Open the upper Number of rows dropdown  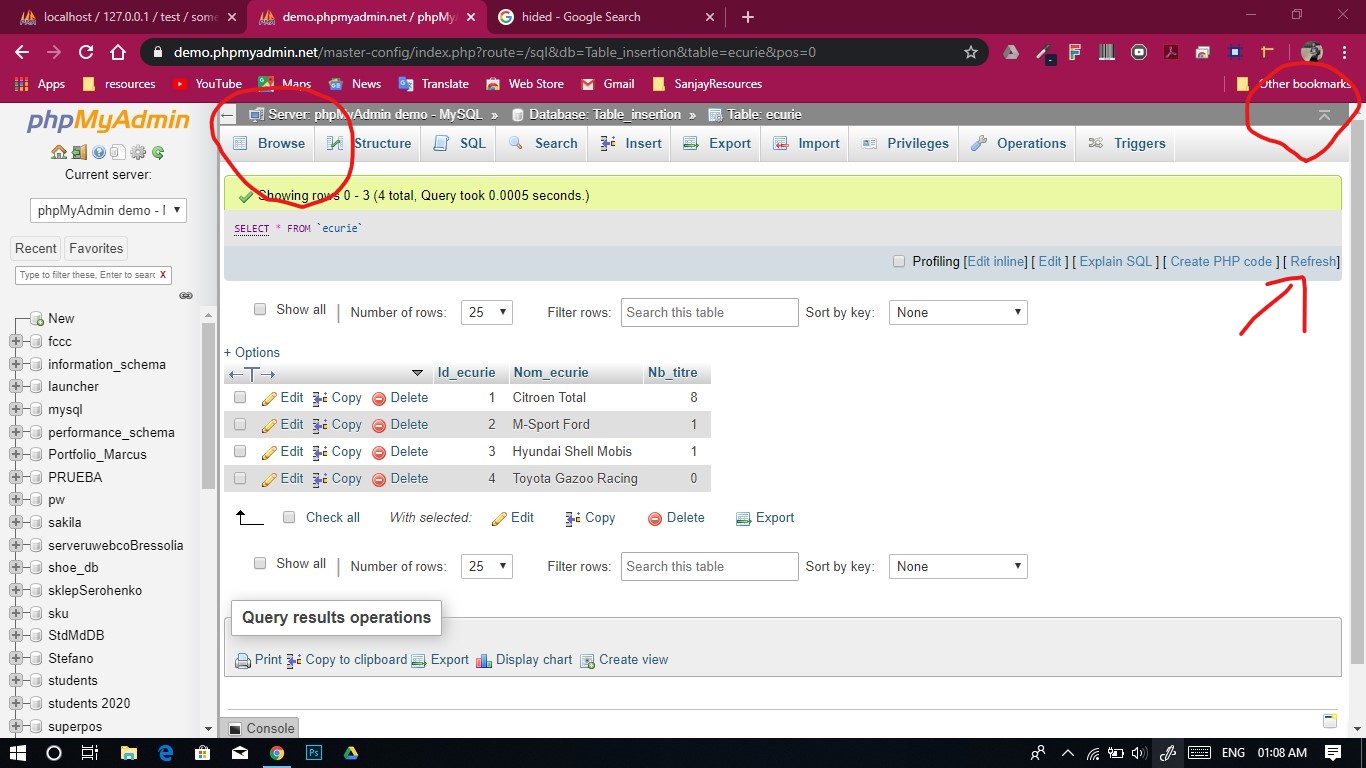(487, 312)
